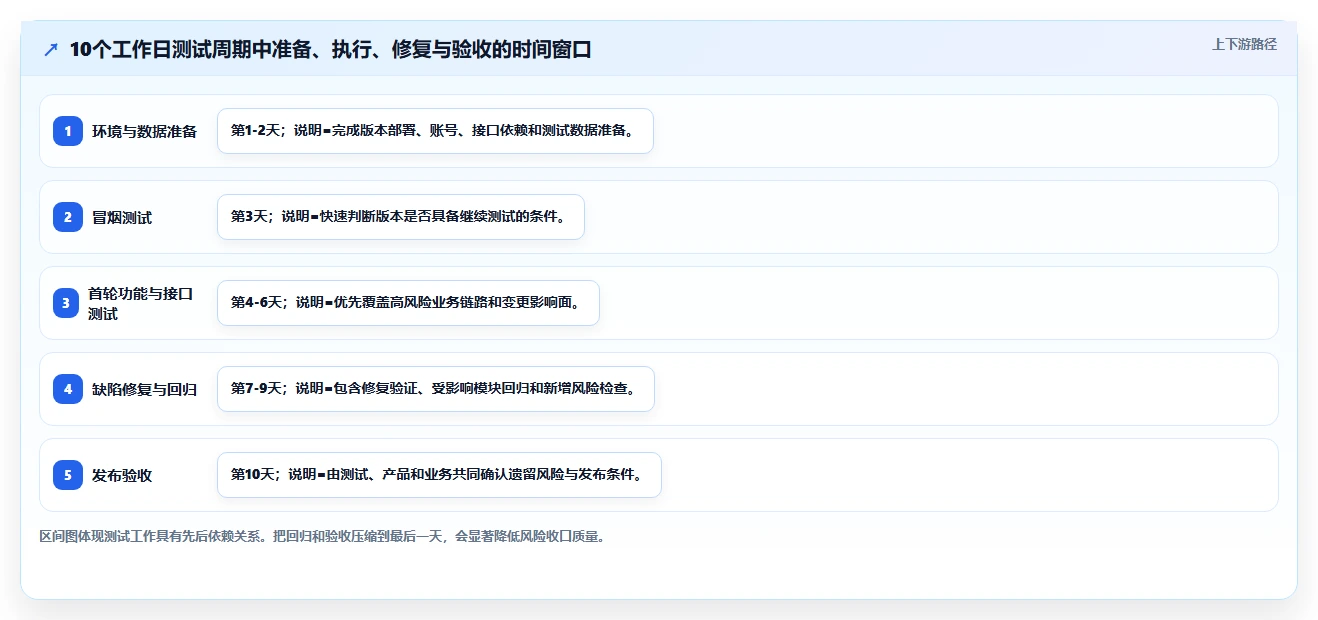
Task: Click the 第10天 description box
Action: [439, 475]
